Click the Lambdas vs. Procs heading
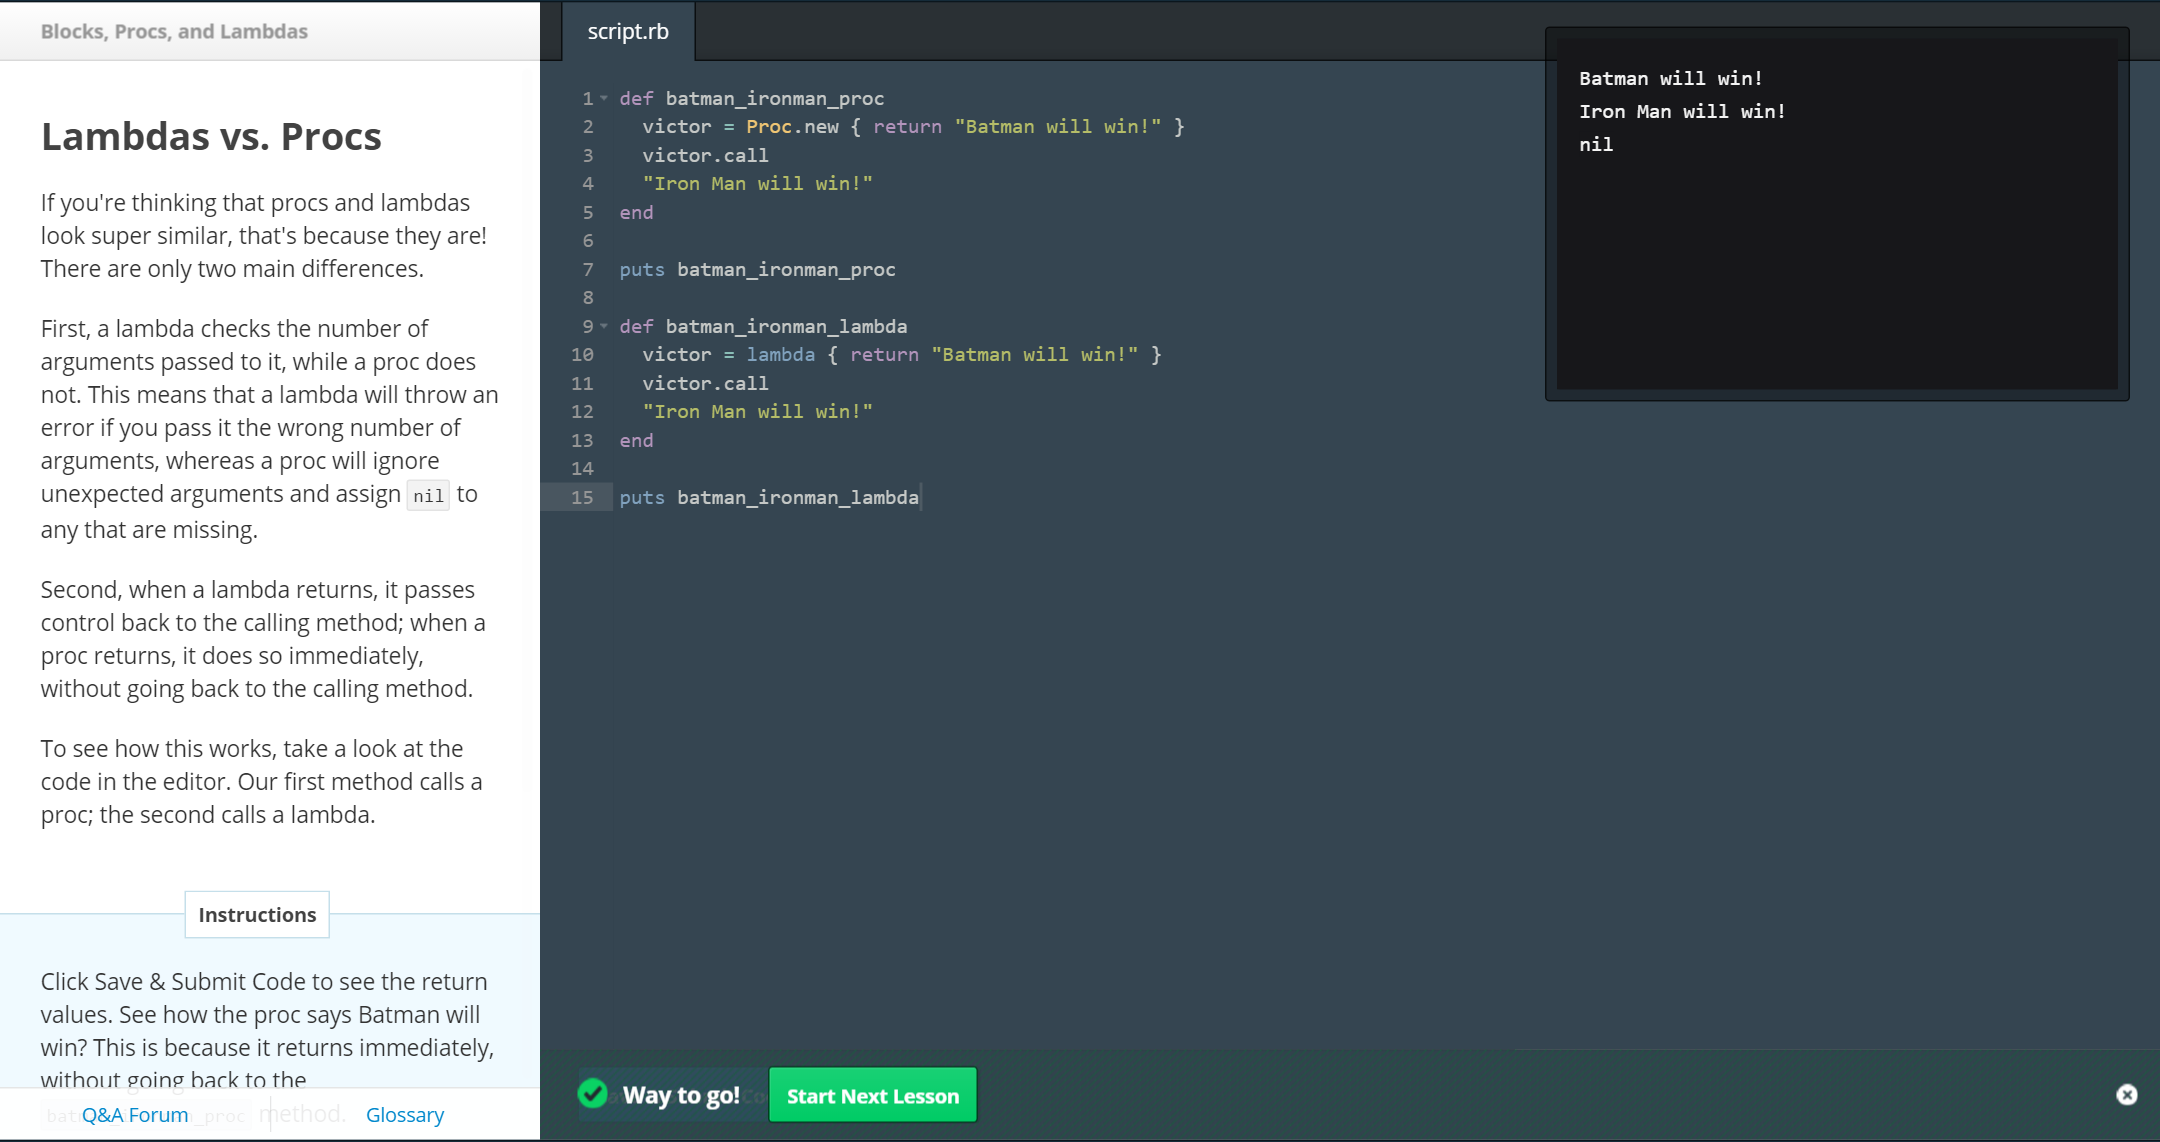 [x=211, y=136]
